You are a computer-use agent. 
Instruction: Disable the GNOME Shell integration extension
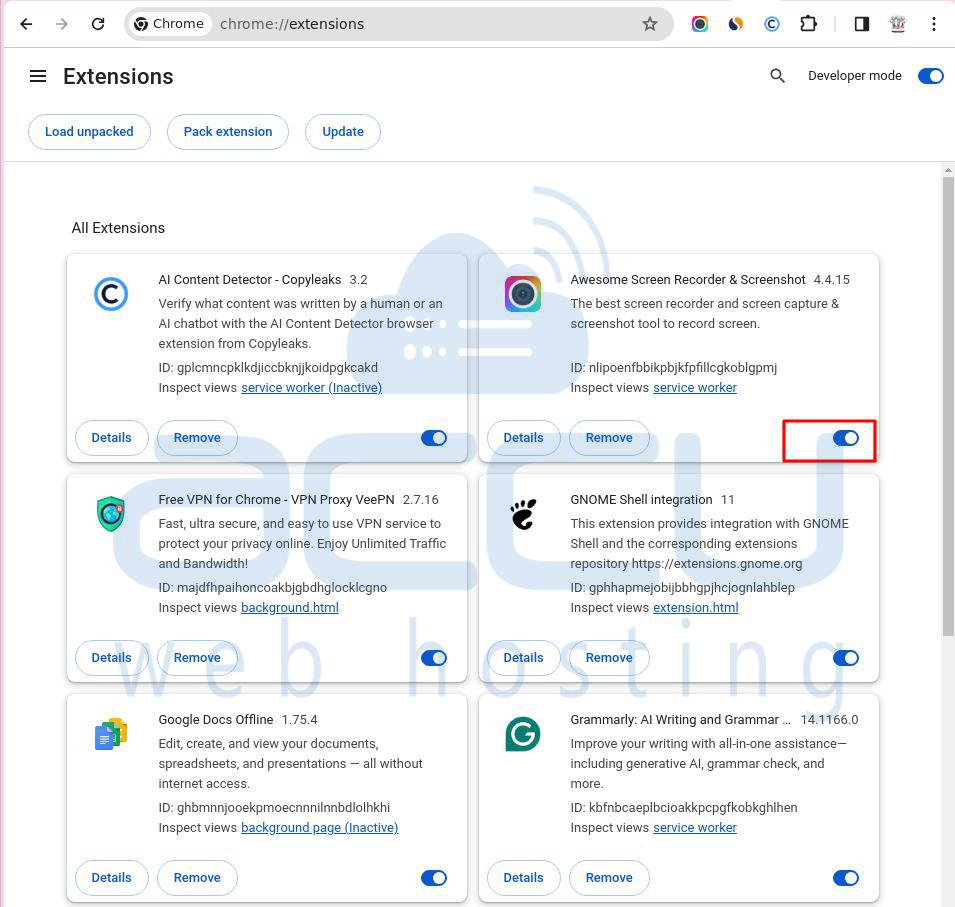(845, 658)
